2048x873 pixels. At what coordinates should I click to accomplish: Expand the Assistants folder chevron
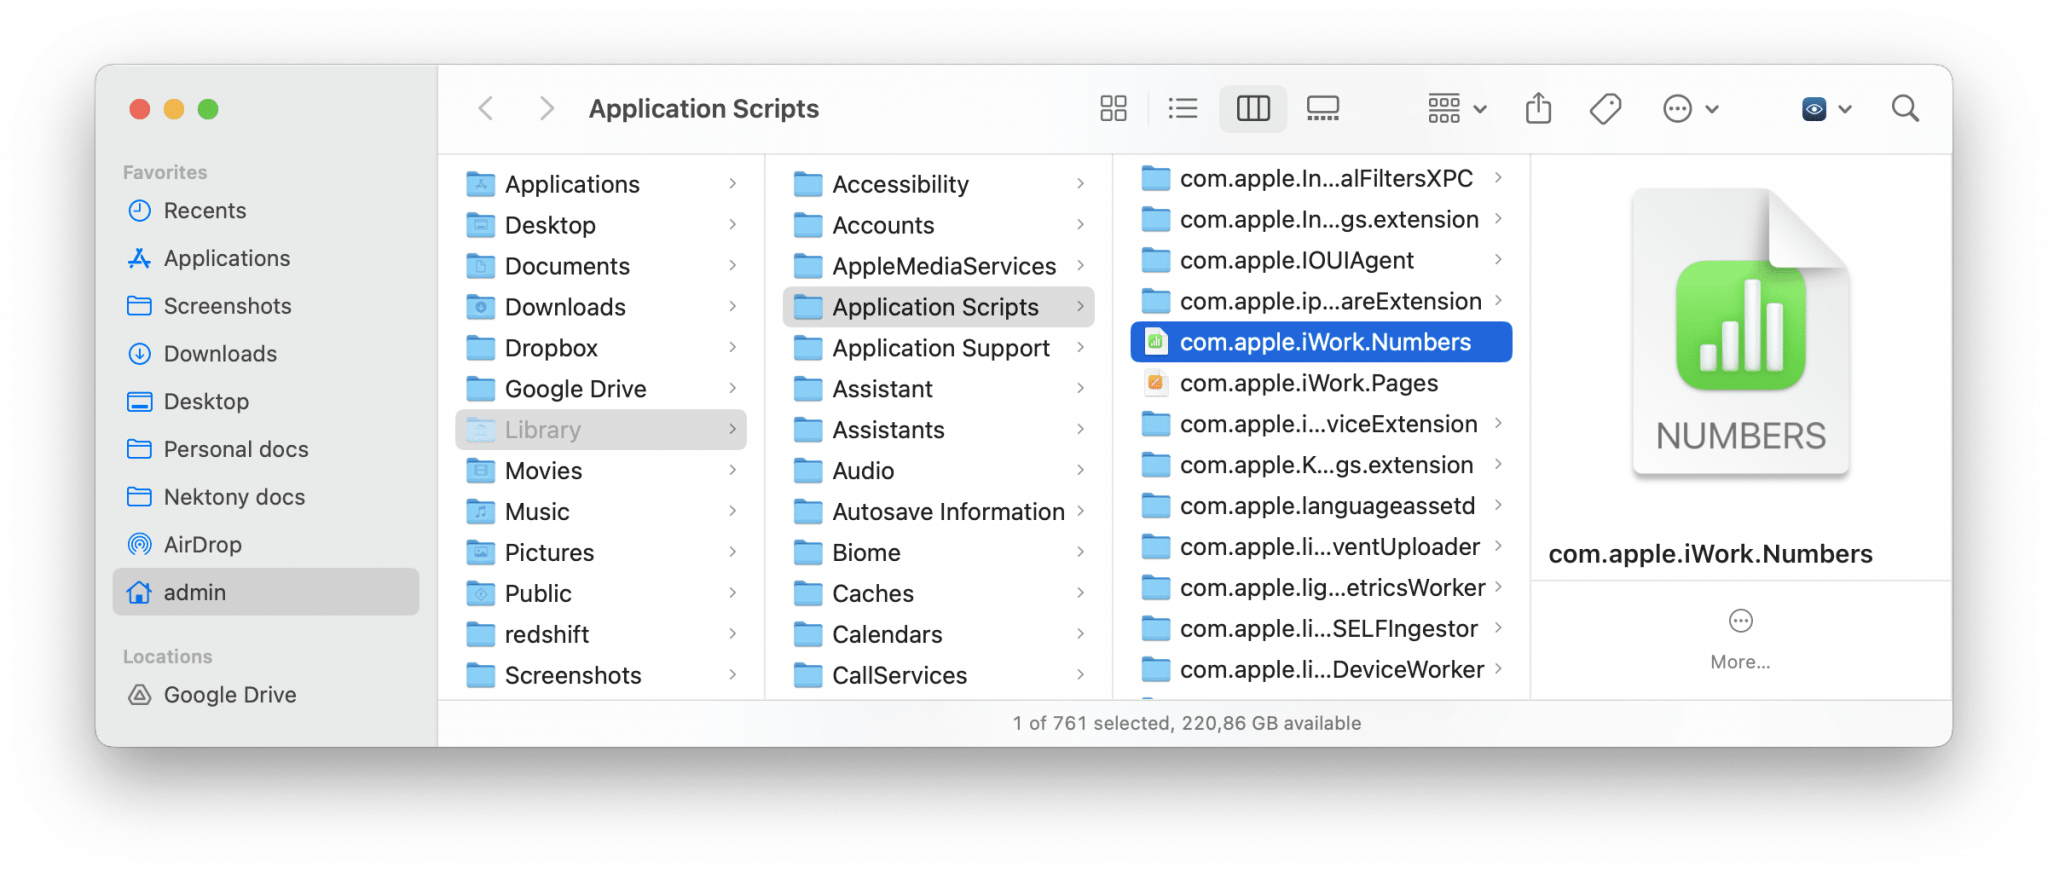[x=1081, y=430]
